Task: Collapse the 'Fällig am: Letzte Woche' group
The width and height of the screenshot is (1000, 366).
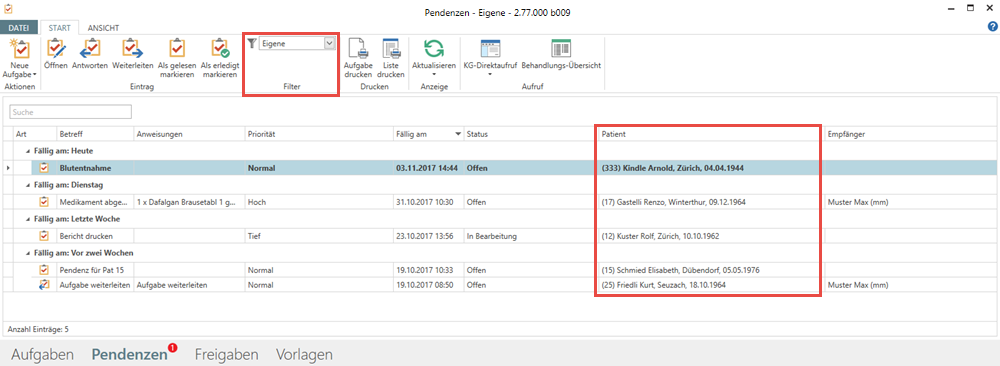Action: [x=27, y=219]
